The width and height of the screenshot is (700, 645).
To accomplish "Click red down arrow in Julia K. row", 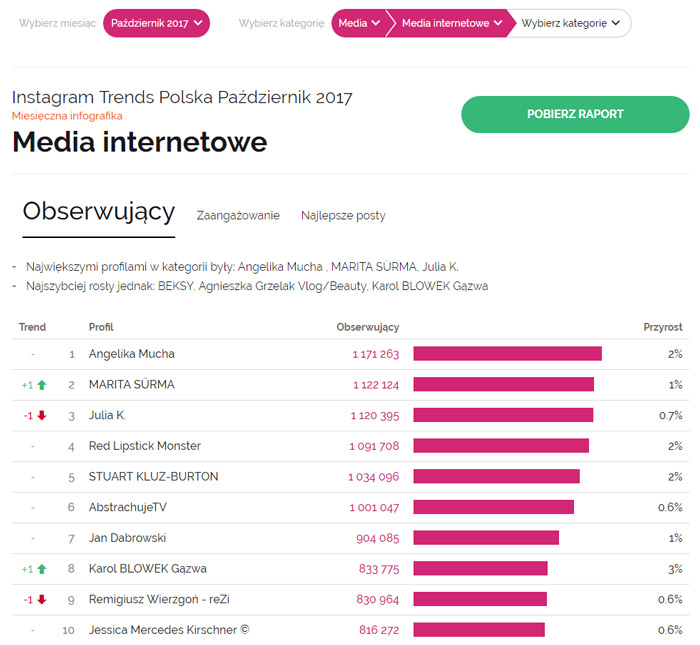I will point(42,416).
